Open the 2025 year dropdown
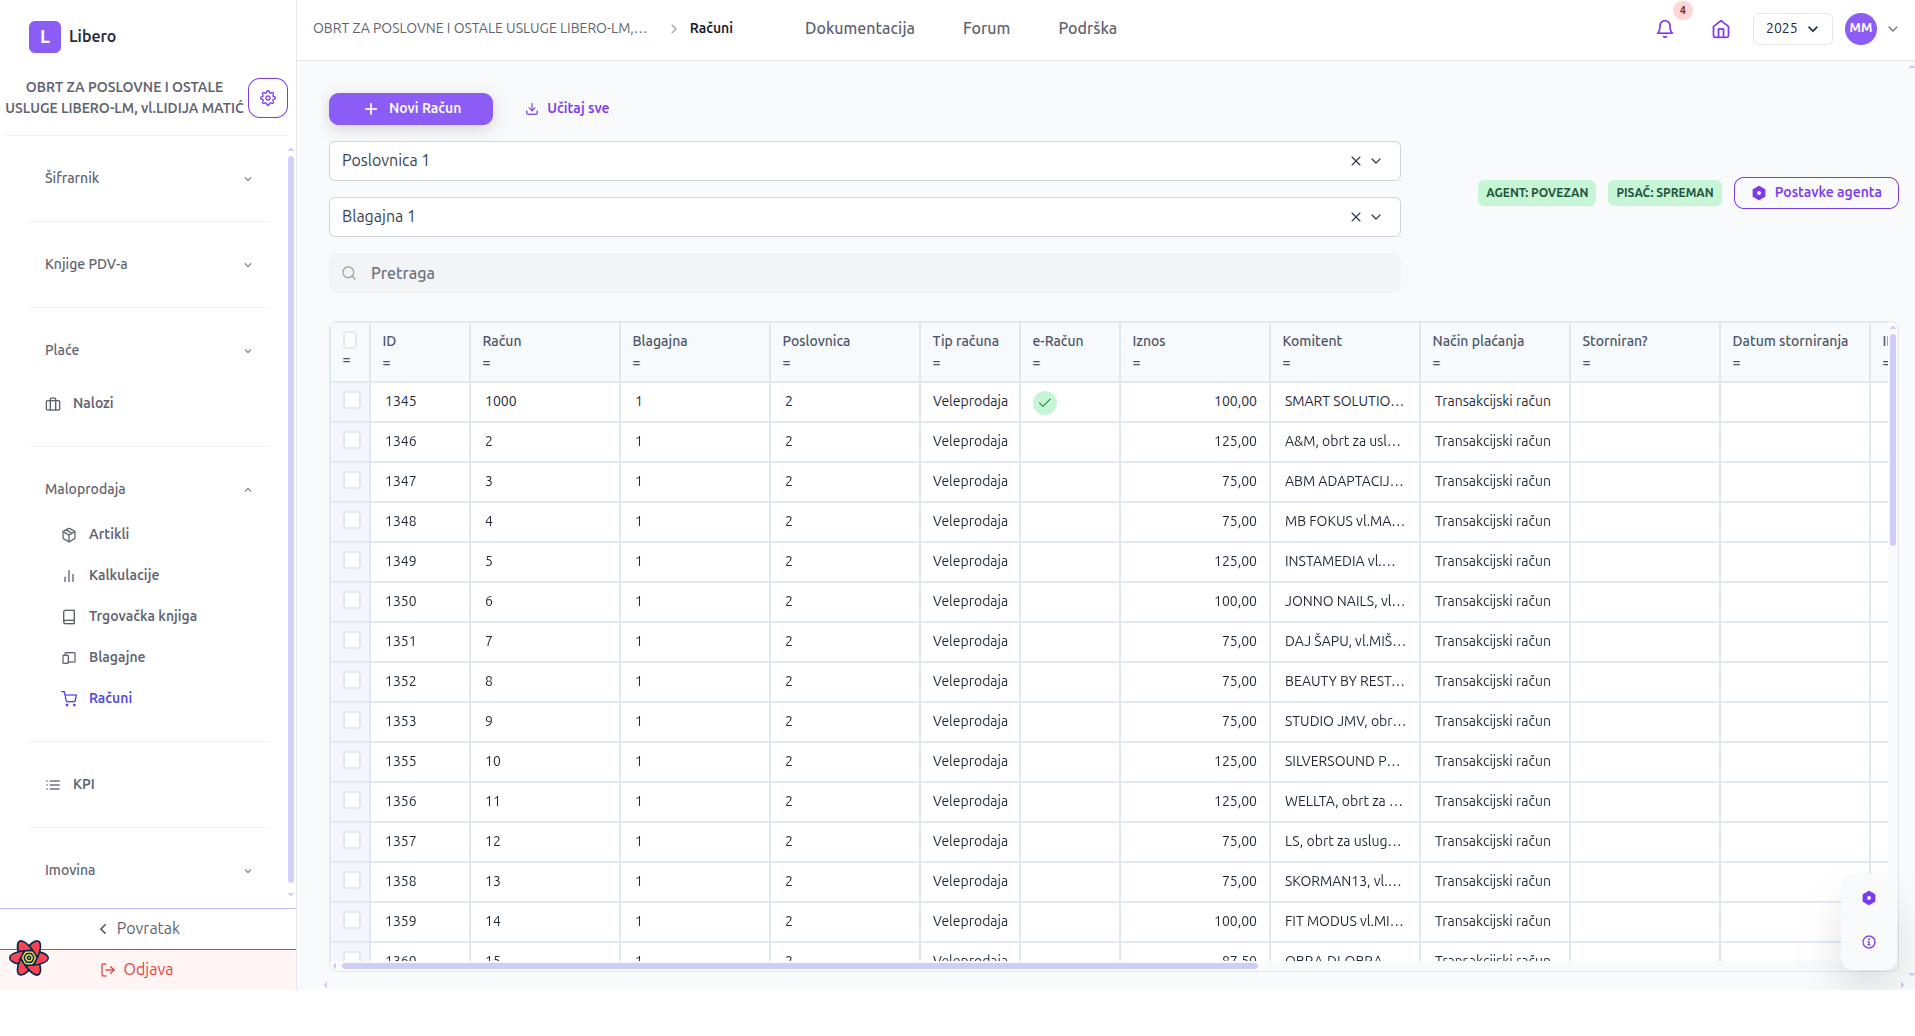 tap(1791, 29)
